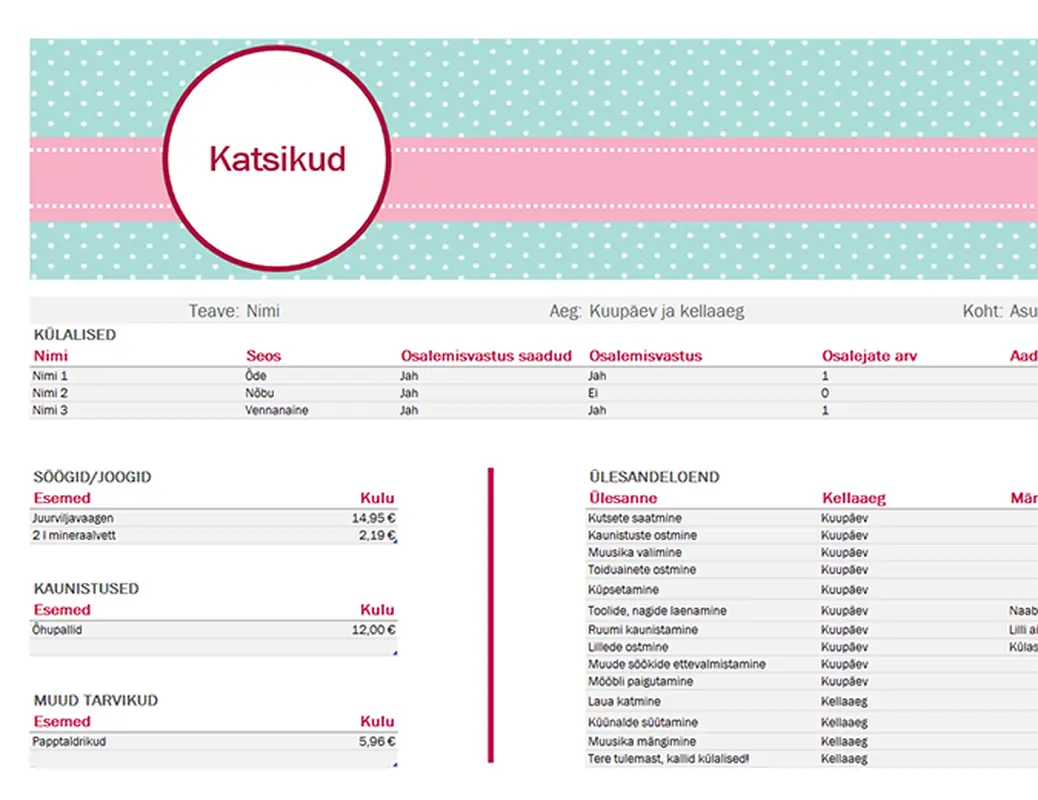Viewport: 1038px width, 800px height.
Task: Click the Muusika mängimine task
Action: (x=642, y=742)
